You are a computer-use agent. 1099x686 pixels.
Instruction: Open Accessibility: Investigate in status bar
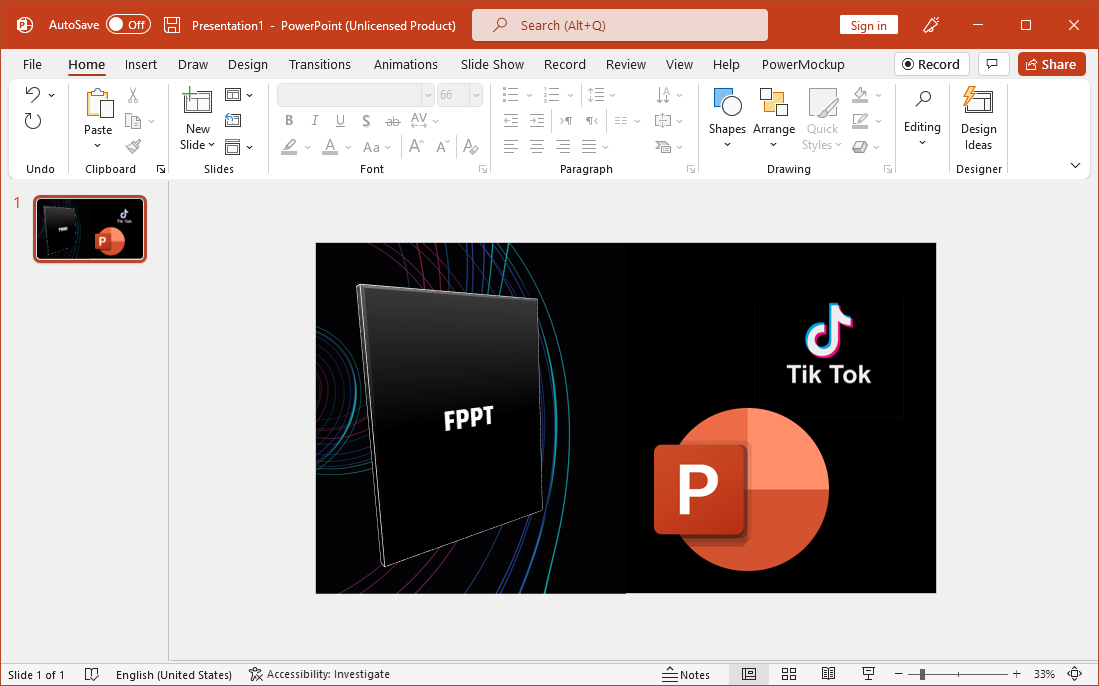[x=320, y=674]
